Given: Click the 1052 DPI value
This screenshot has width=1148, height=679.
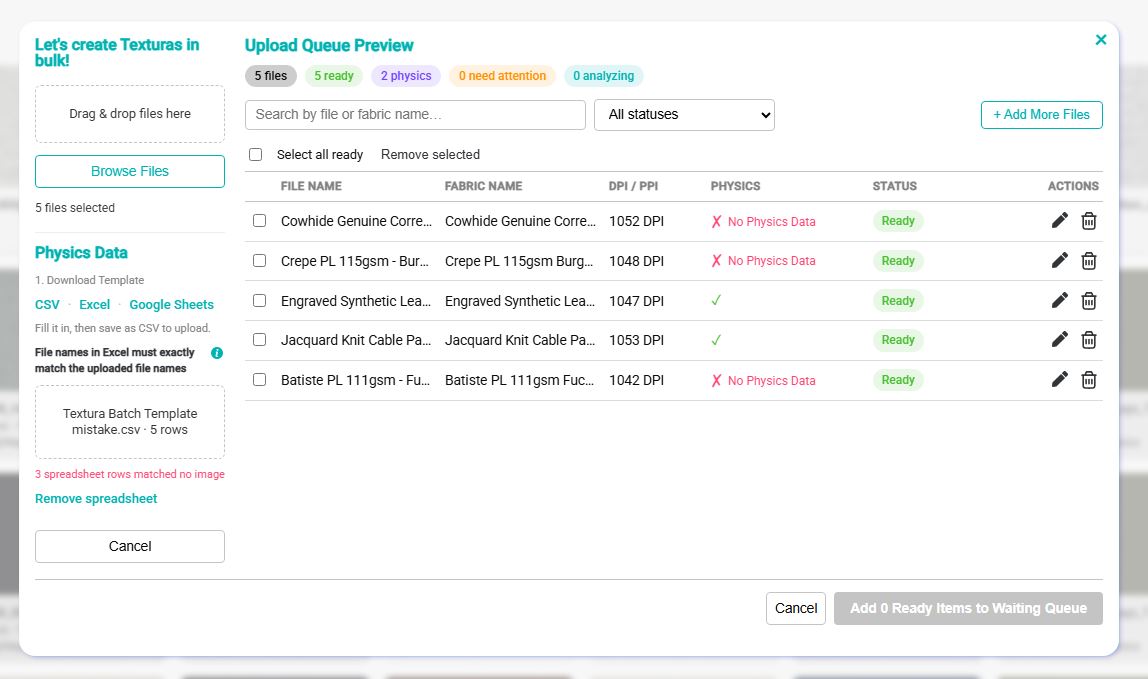Looking at the screenshot, I should click(636, 221).
